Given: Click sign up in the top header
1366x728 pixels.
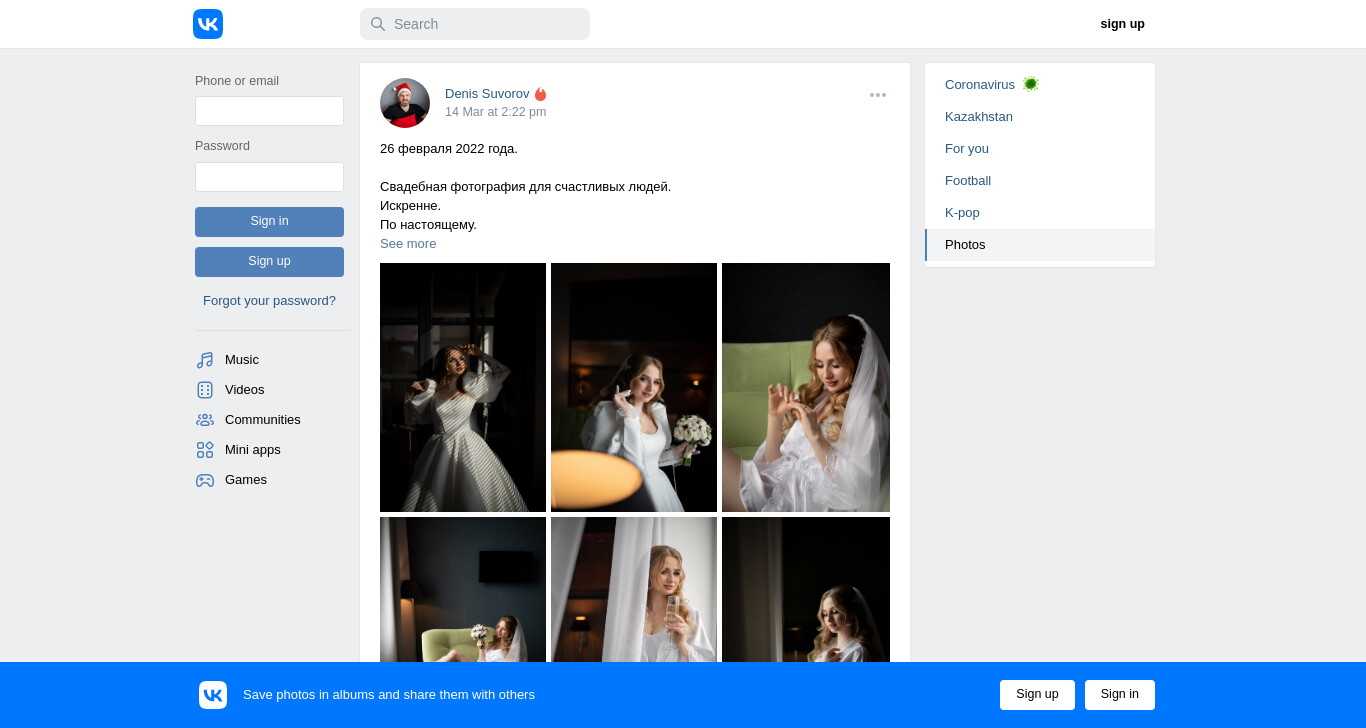Looking at the screenshot, I should click(x=1122, y=24).
